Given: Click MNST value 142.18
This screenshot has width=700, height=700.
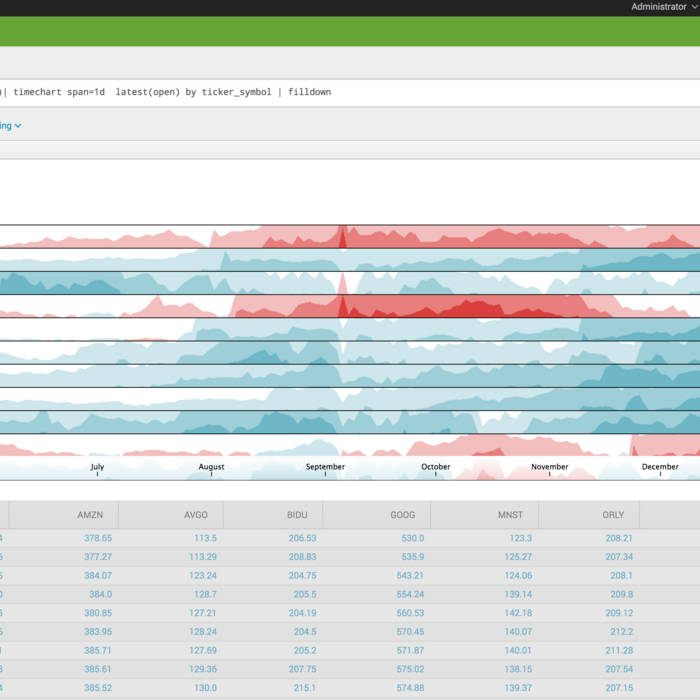Looking at the screenshot, I should (518, 613).
